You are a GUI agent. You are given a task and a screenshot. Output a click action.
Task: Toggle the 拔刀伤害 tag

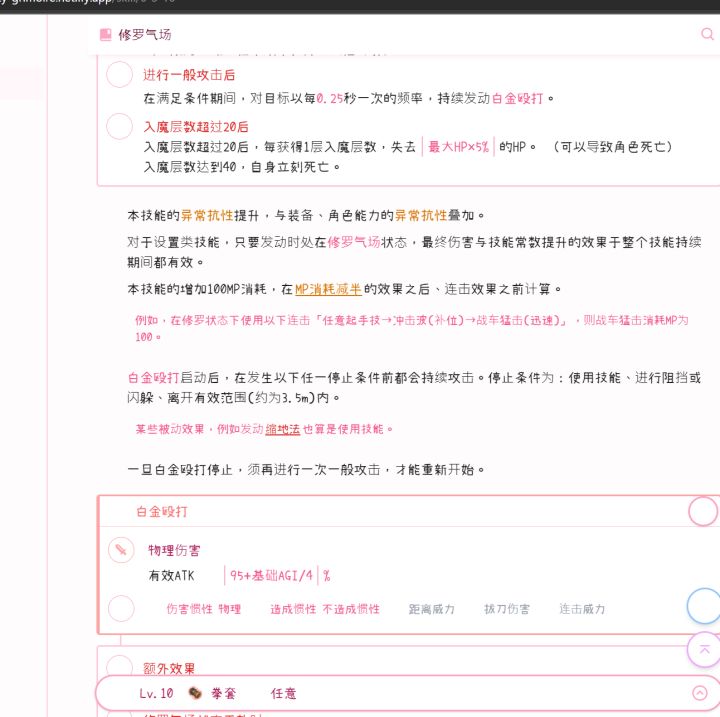[507, 609]
